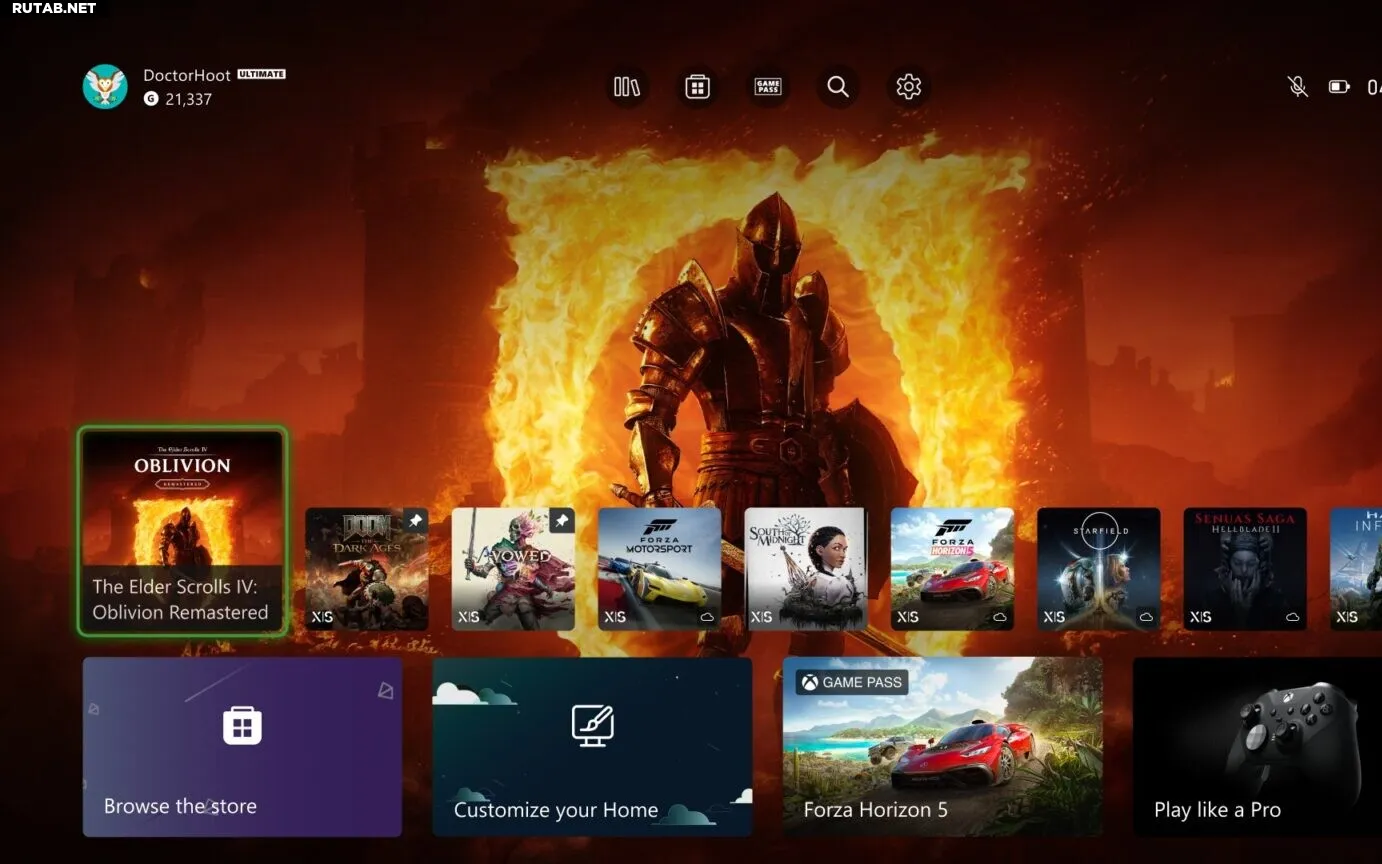The height and width of the screenshot is (864, 1382).
Task: Click the DoctorHoot gamertag text
Action: (x=187, y=75)
